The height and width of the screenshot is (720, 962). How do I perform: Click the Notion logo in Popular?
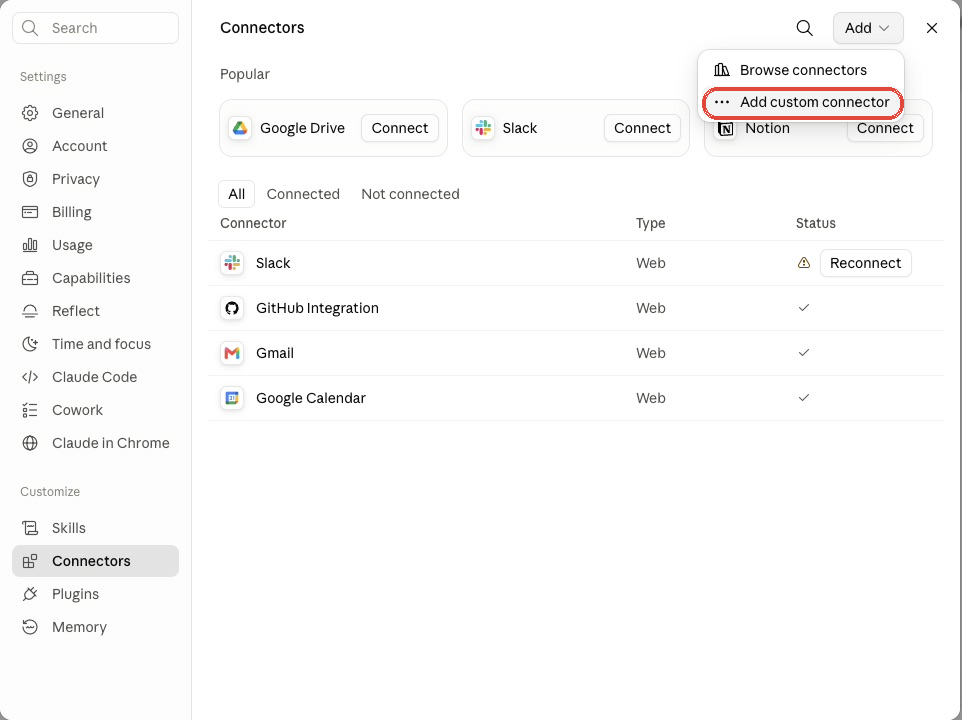pos(726,129)
